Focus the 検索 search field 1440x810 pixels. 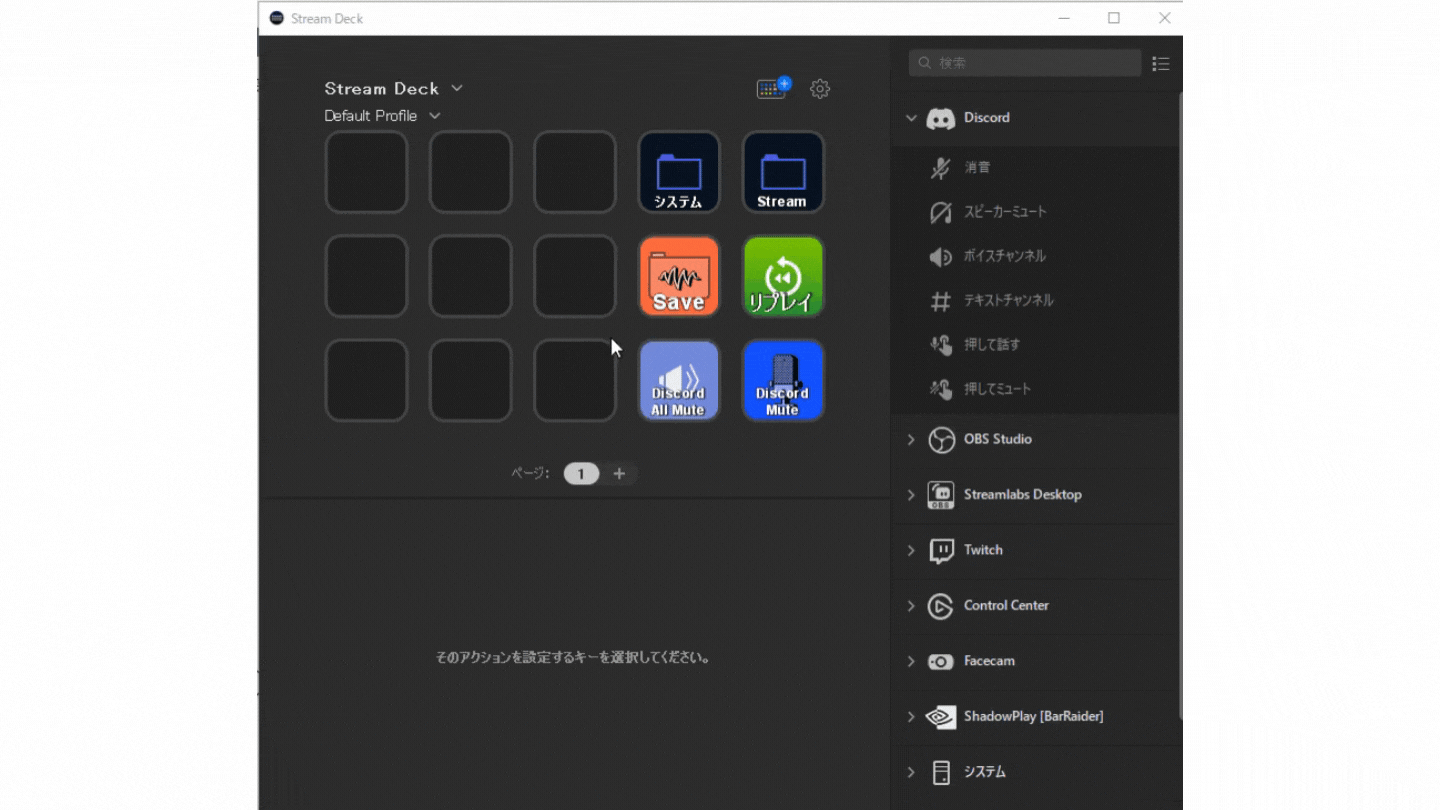1025,63
